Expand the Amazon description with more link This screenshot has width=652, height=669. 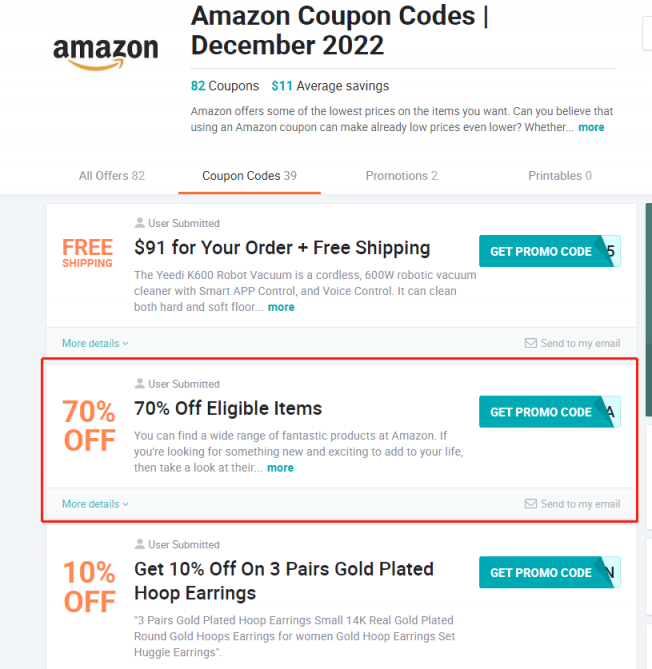point(591,127)
